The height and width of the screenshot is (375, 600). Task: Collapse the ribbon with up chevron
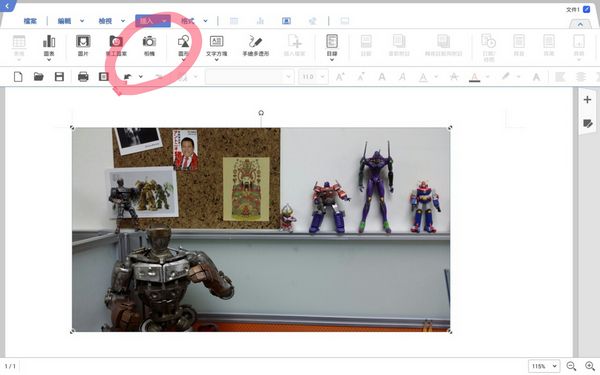[580, 24]
